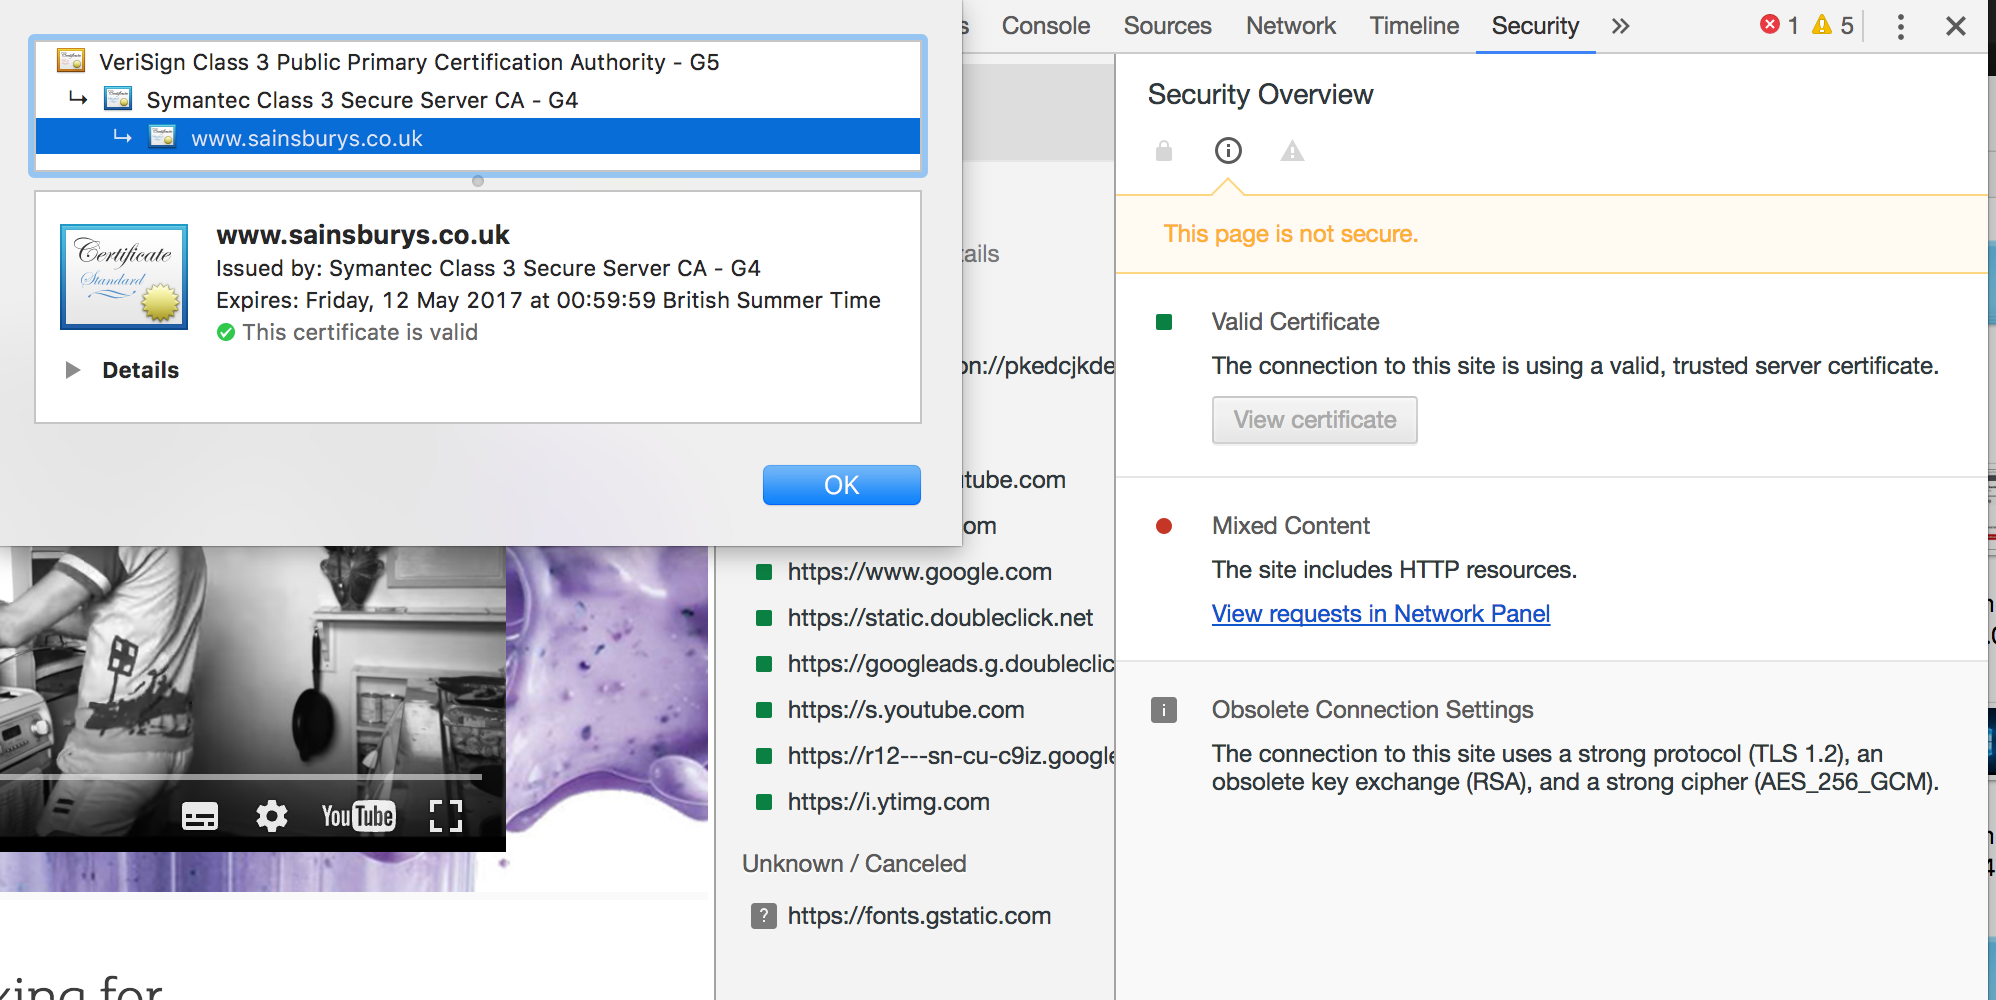Screen dimensions: 1996x1000
Task: Select www.sainsburys.co.uk in certificate chain
Action: pos(478,137)
